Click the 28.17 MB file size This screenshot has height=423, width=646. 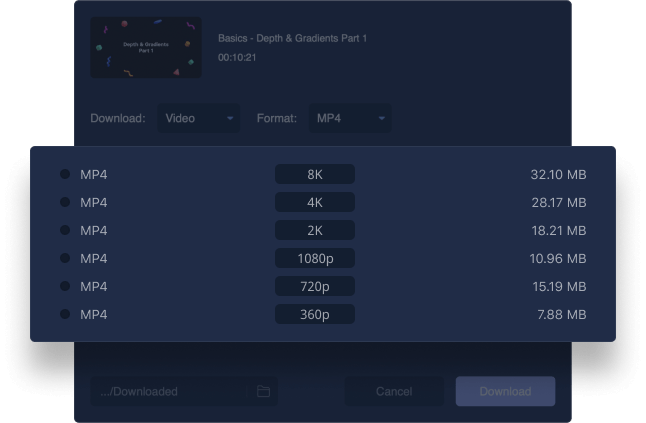tap(559, 203)
